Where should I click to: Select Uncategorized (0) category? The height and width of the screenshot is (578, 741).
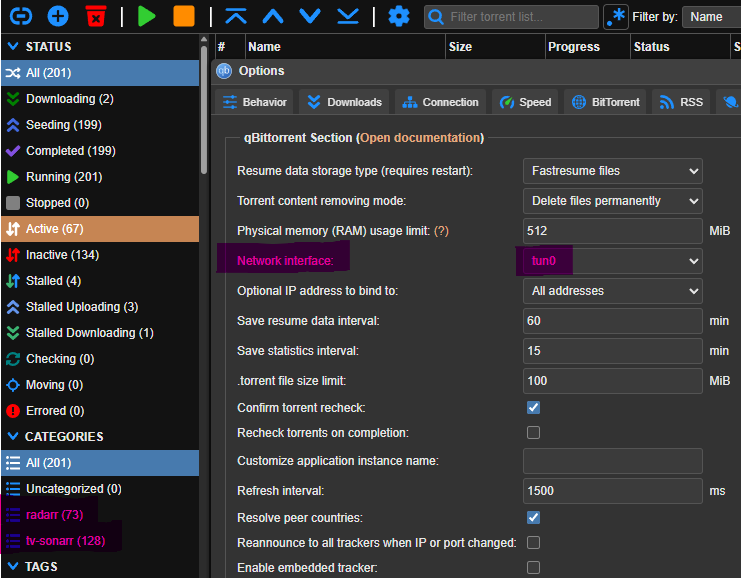(100, 489)
